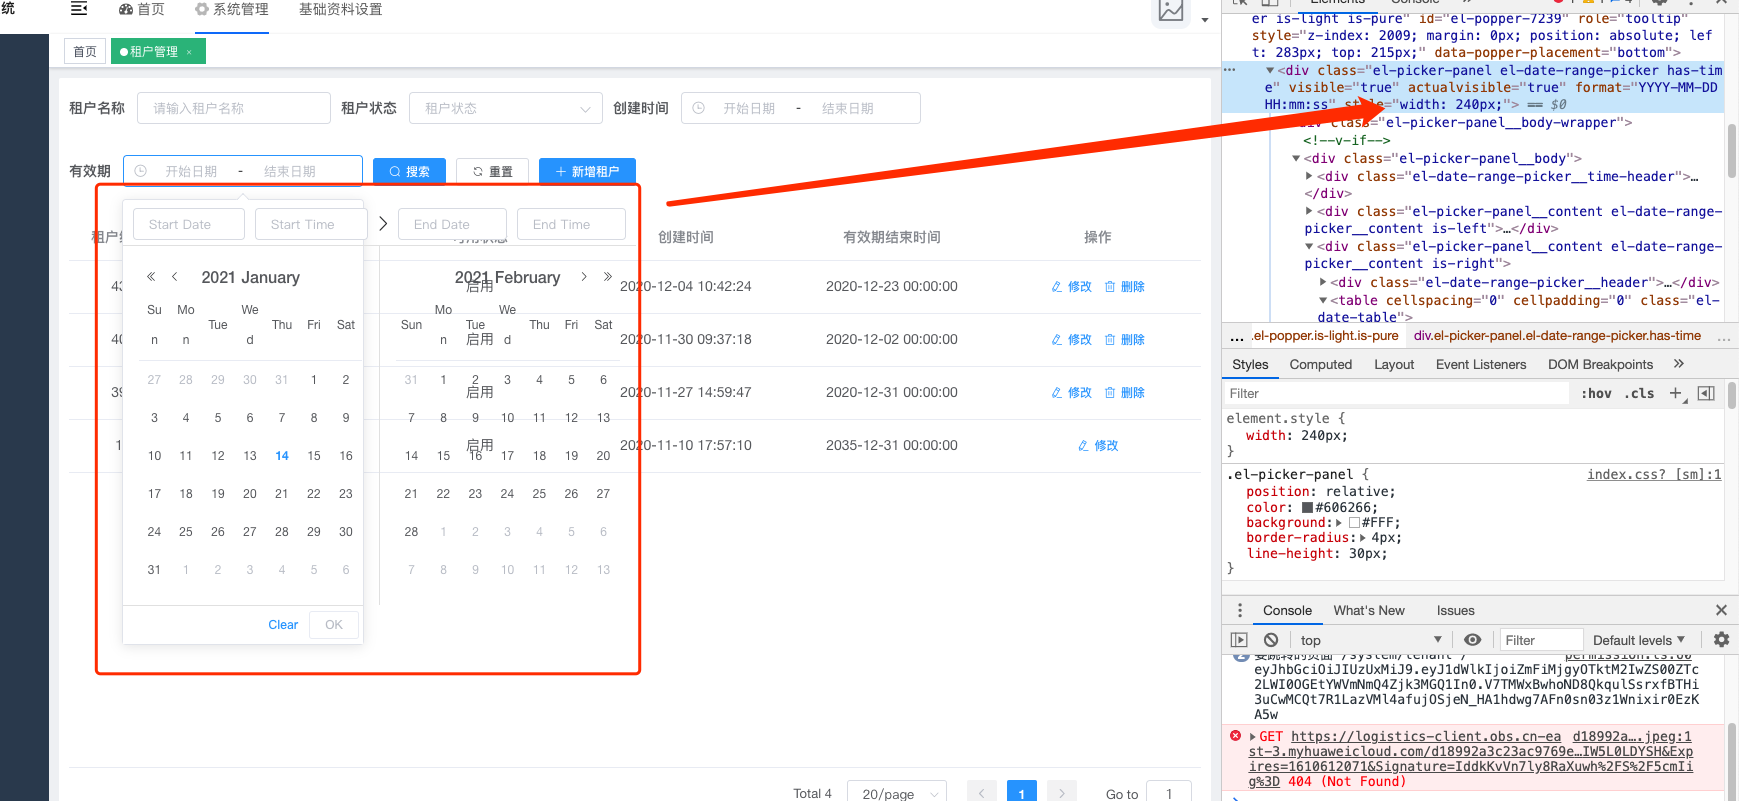Open the 系统管理 top menu

click(x=232, y=10)
